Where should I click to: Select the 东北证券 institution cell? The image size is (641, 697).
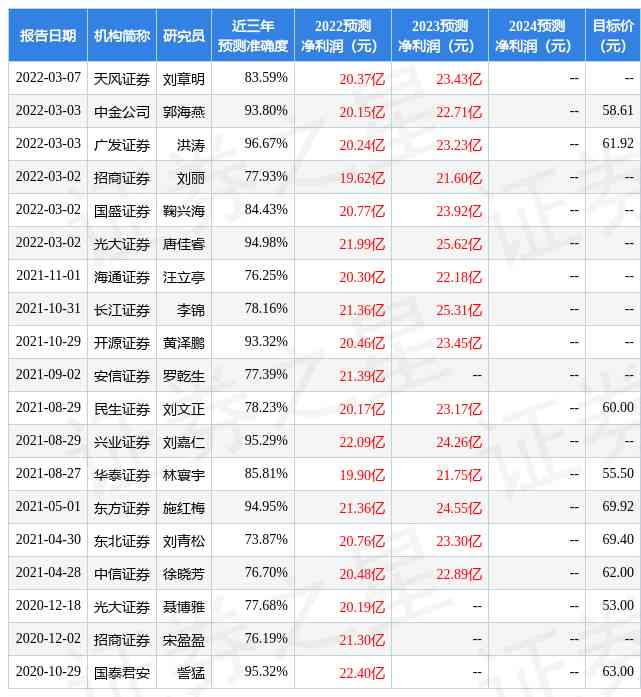click(x=122, y=541)
